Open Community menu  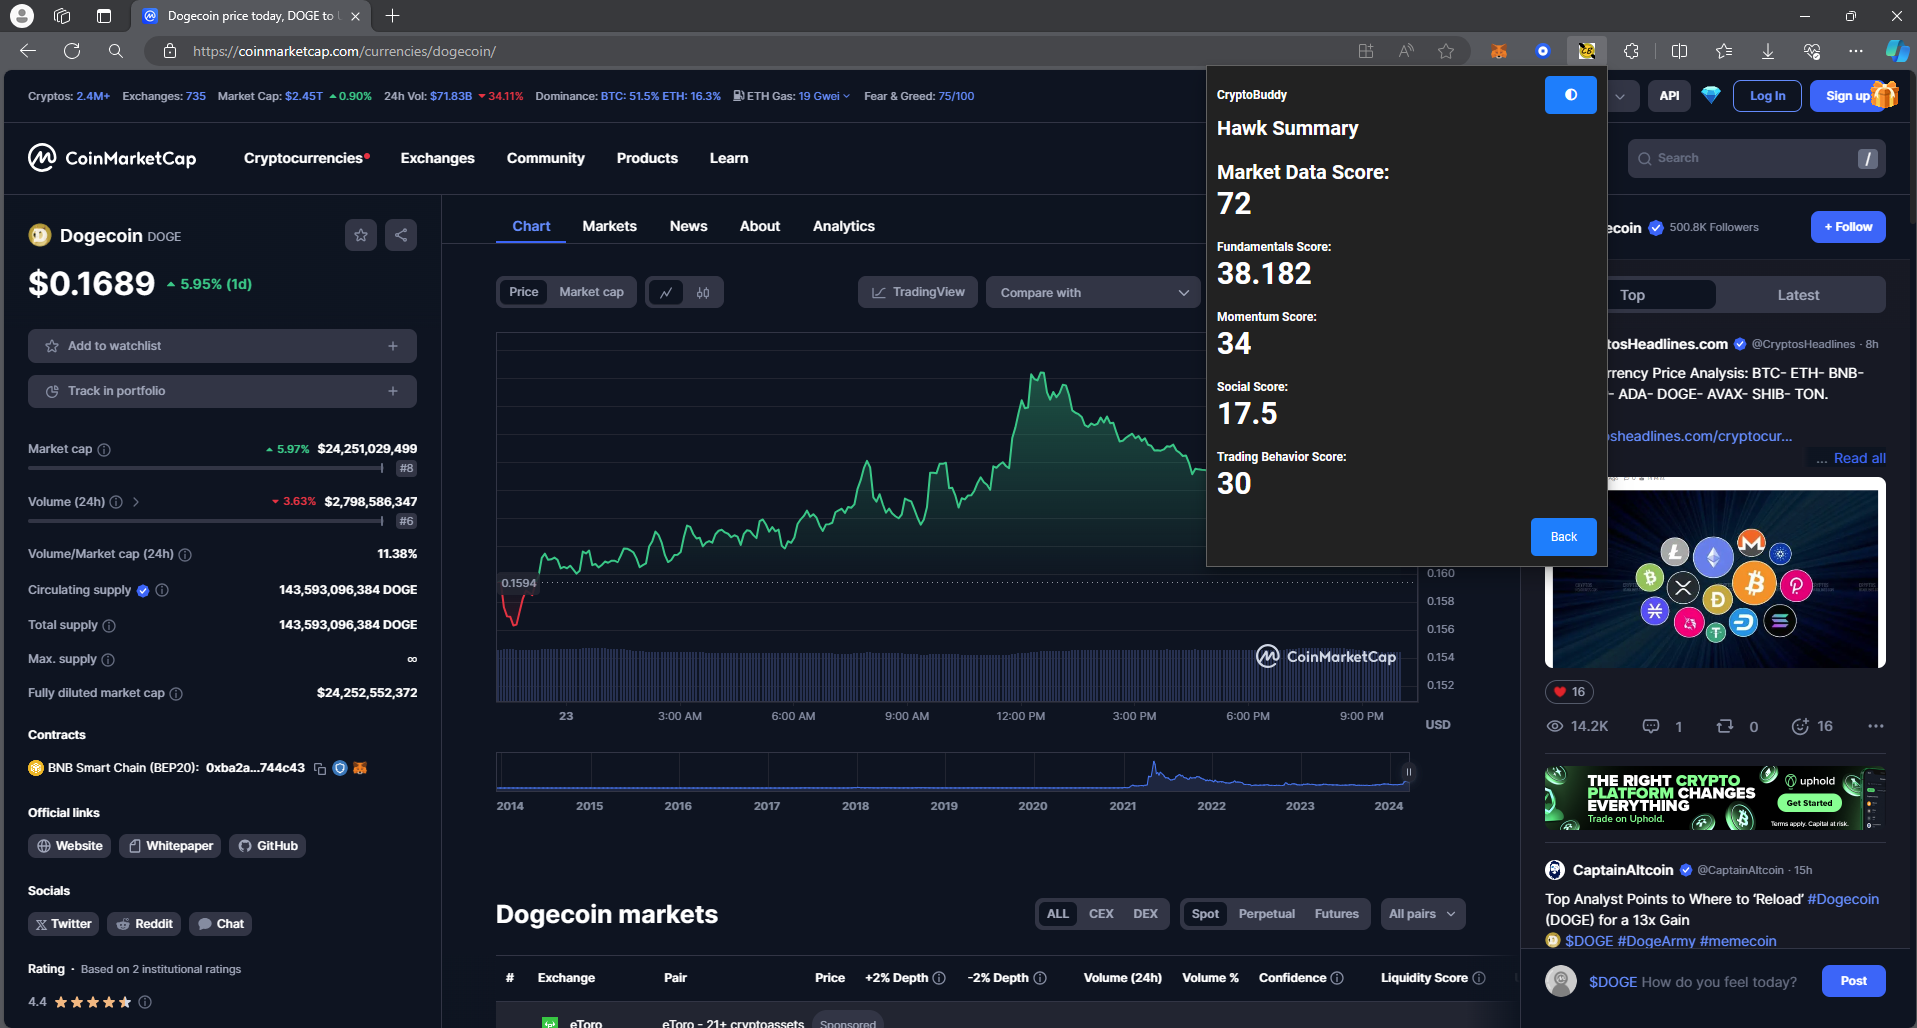coord(545,158)
